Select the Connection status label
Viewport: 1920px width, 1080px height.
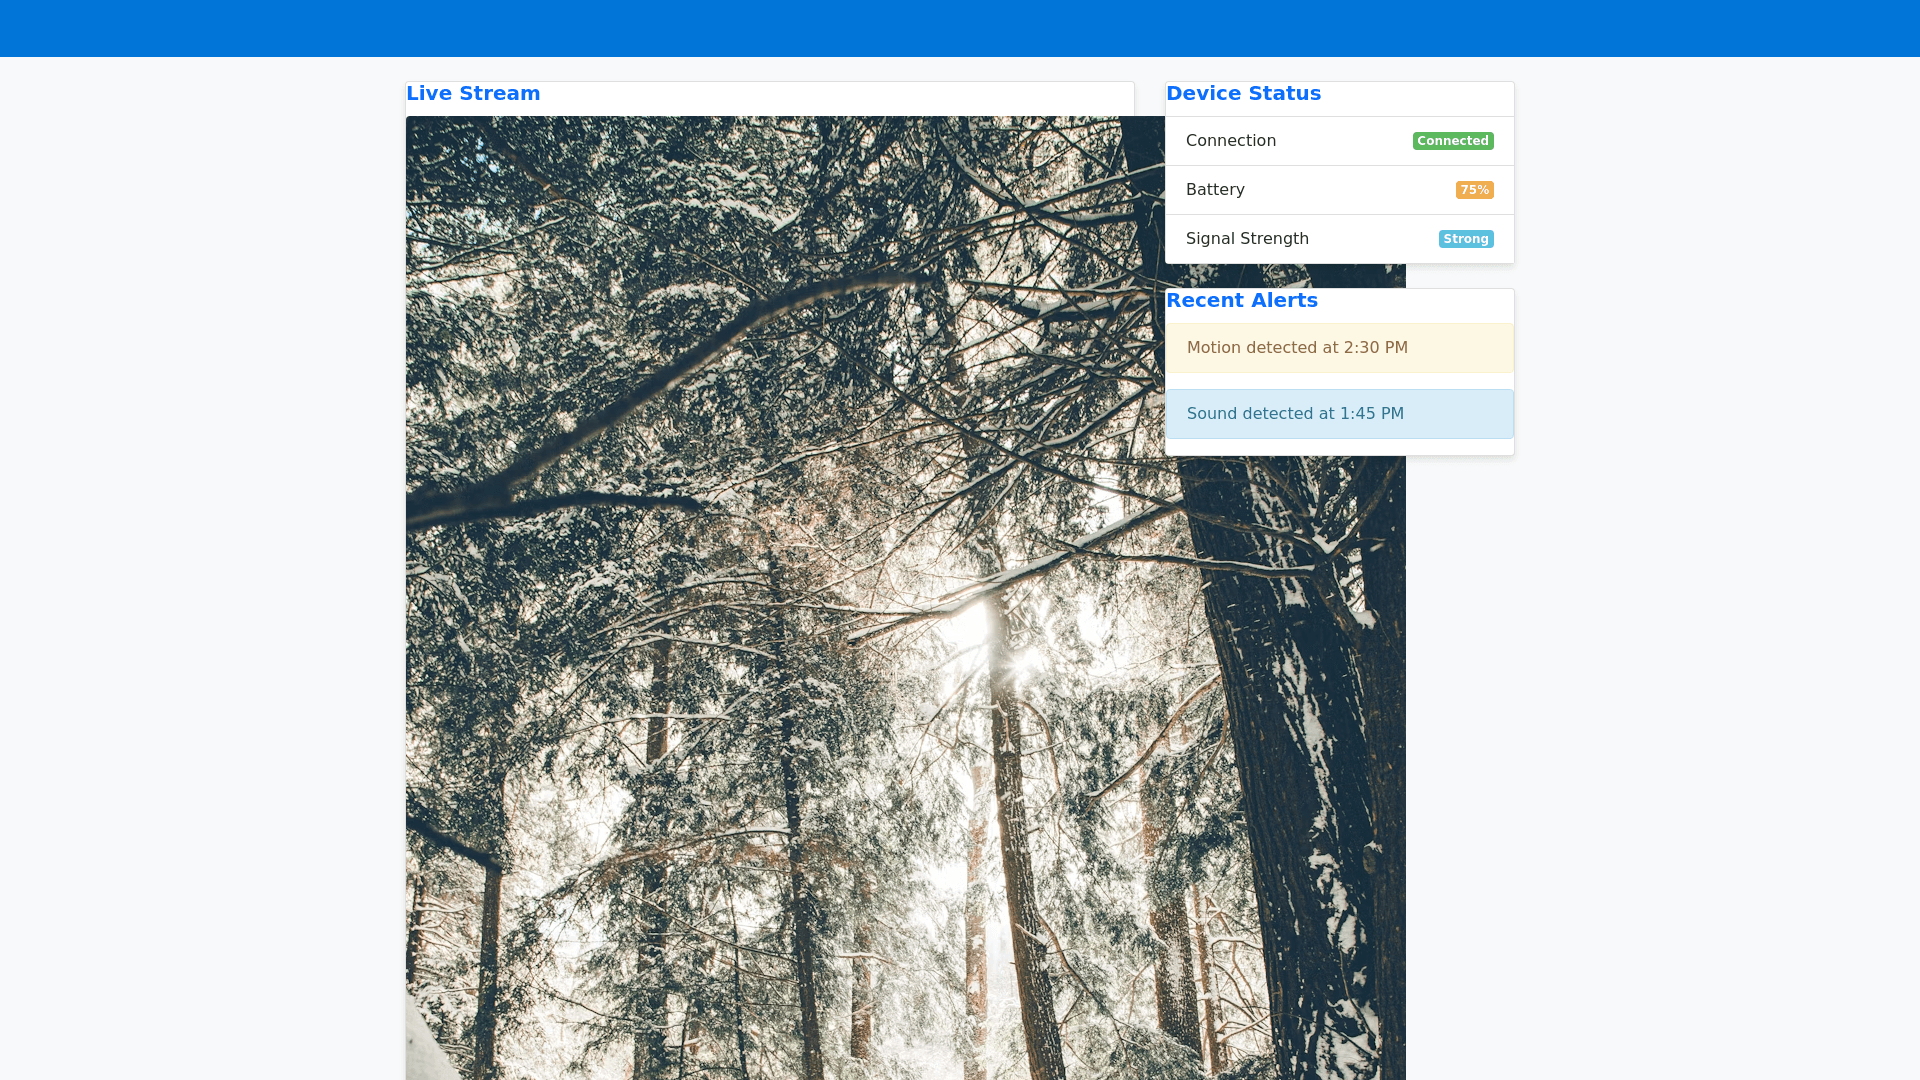(x=1230, y=141)
